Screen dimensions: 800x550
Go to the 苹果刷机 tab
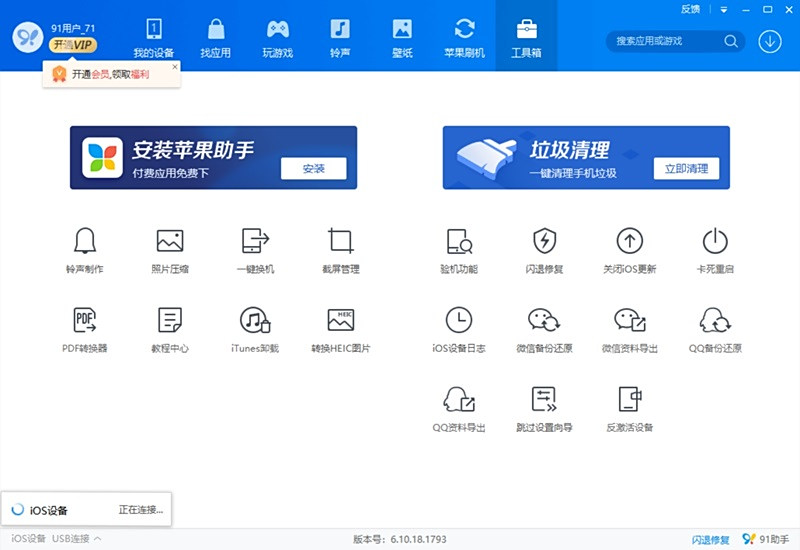pyautogui.click(x=464, y=37)
